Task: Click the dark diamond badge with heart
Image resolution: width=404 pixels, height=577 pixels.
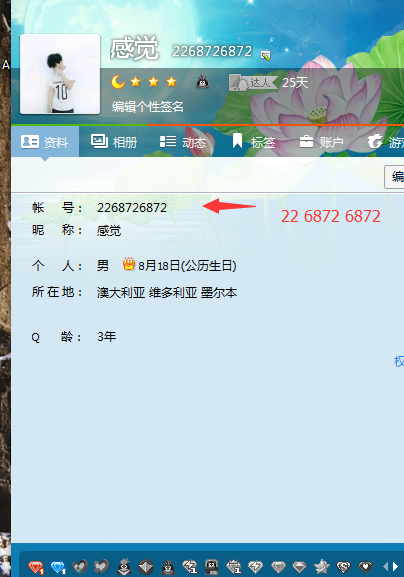Action: click(365, 567)
